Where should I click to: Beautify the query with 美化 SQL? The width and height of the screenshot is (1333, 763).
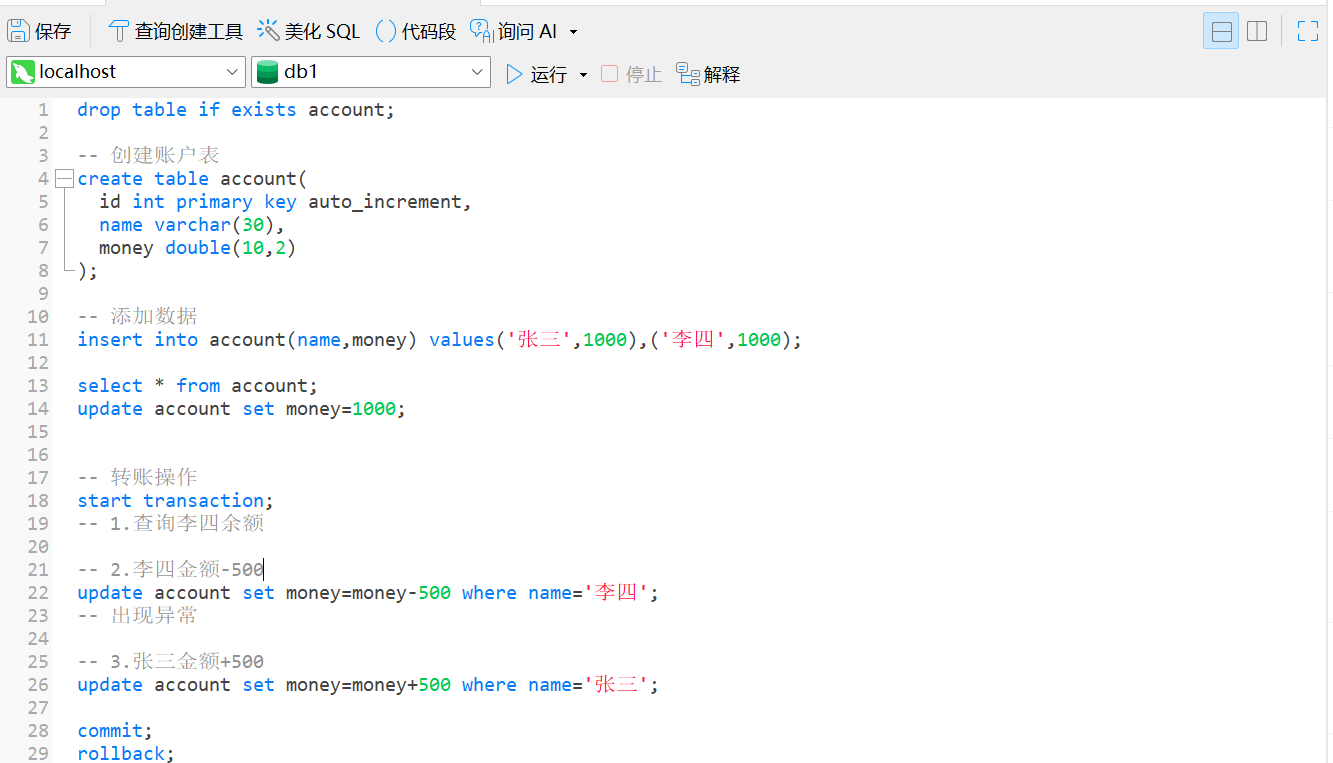tap(309, 31)
